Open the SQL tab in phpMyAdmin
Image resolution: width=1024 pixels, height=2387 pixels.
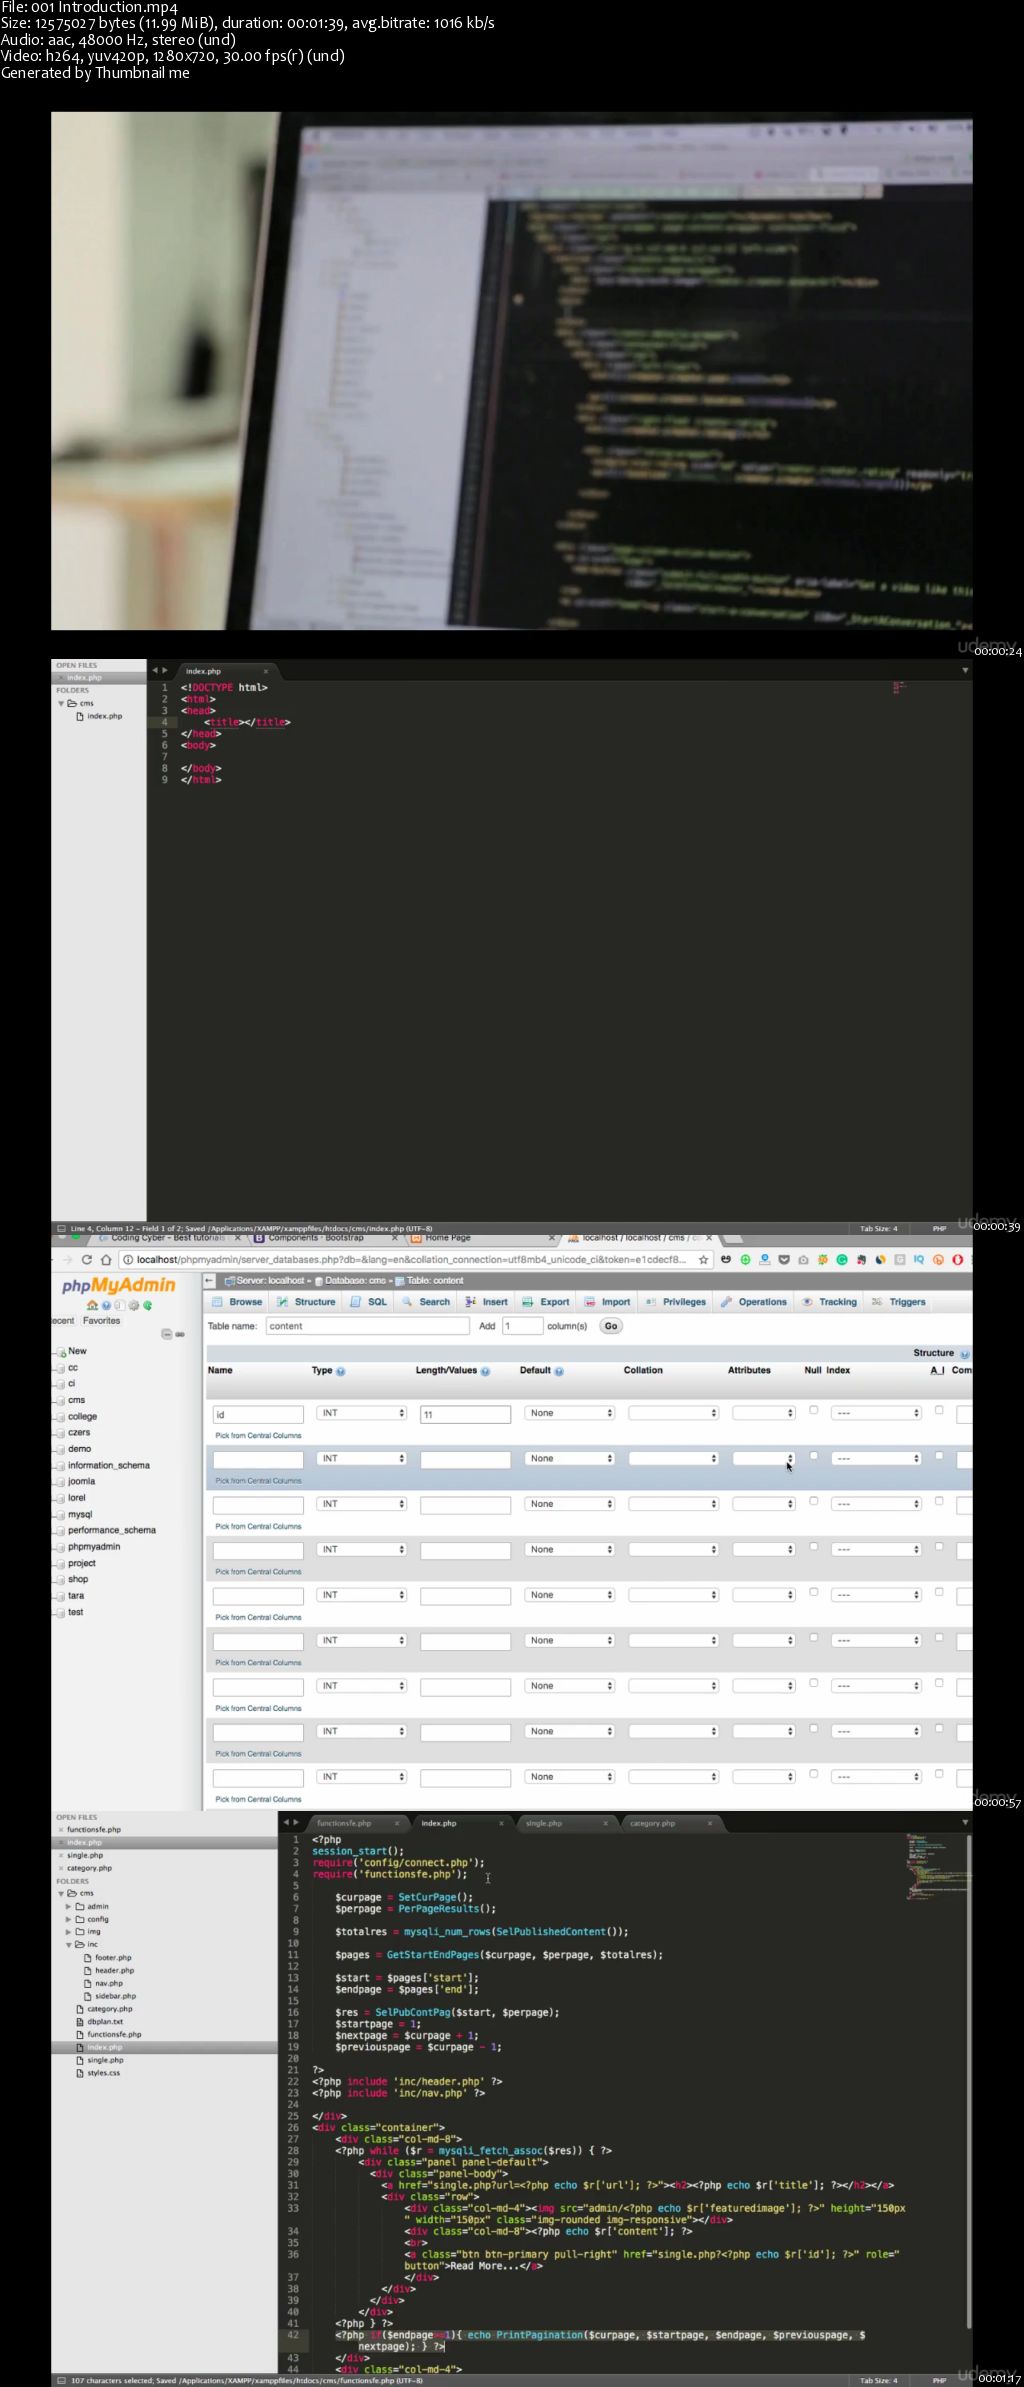tap(369, 1302)
